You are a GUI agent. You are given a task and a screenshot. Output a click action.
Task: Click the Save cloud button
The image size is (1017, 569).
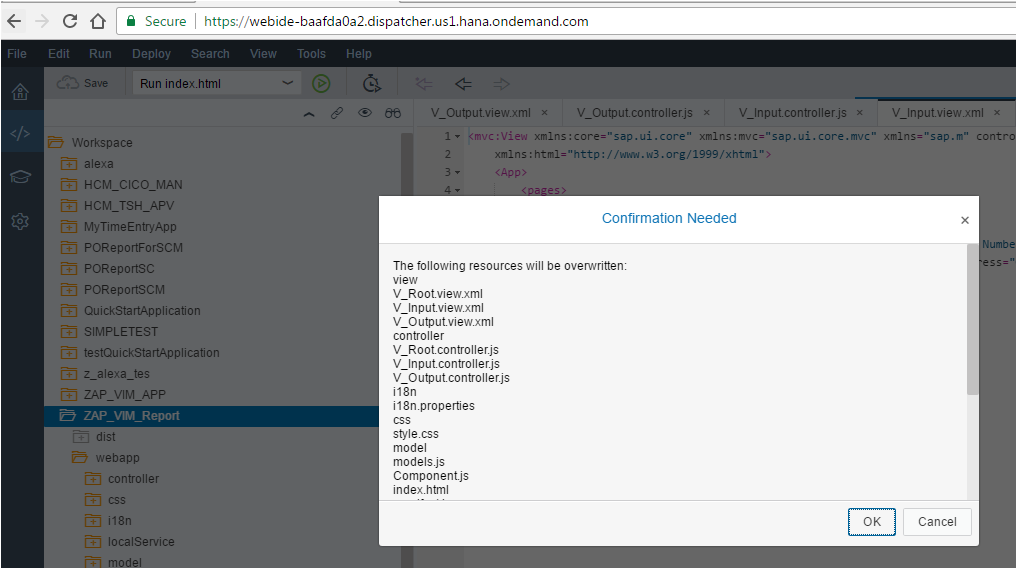click(x=82, y=83)
